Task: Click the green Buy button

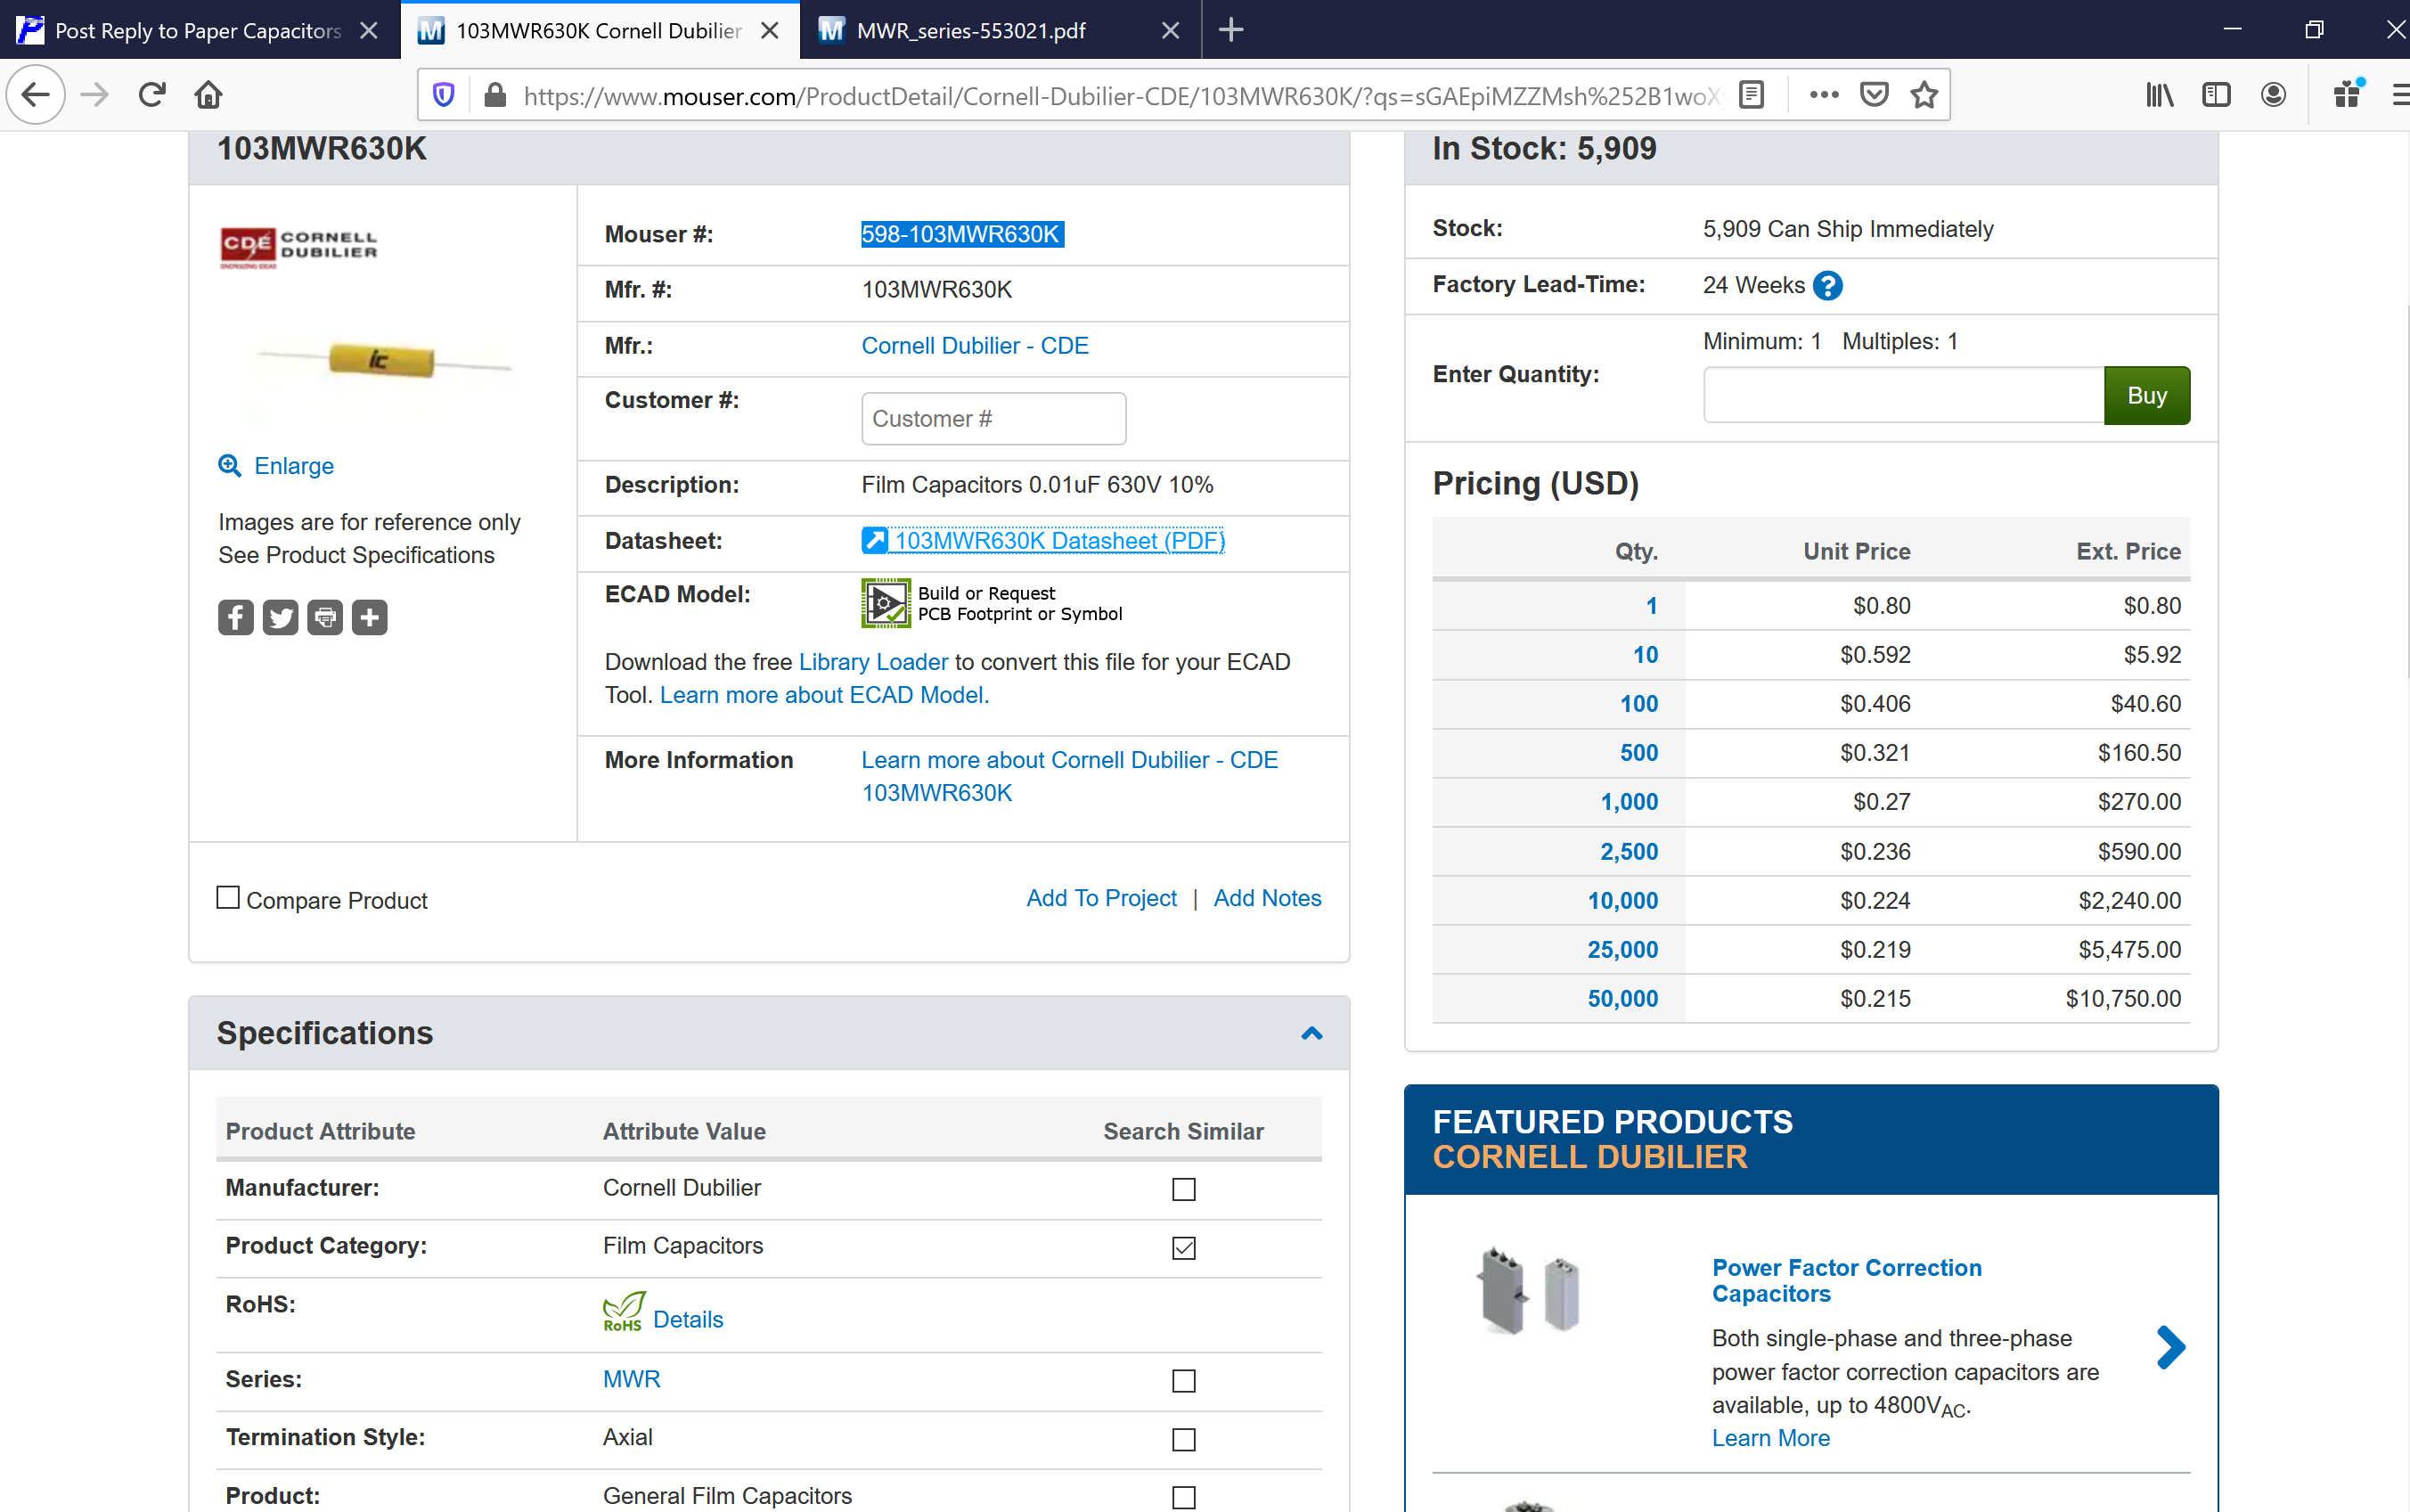Action: click(2147, 396)
